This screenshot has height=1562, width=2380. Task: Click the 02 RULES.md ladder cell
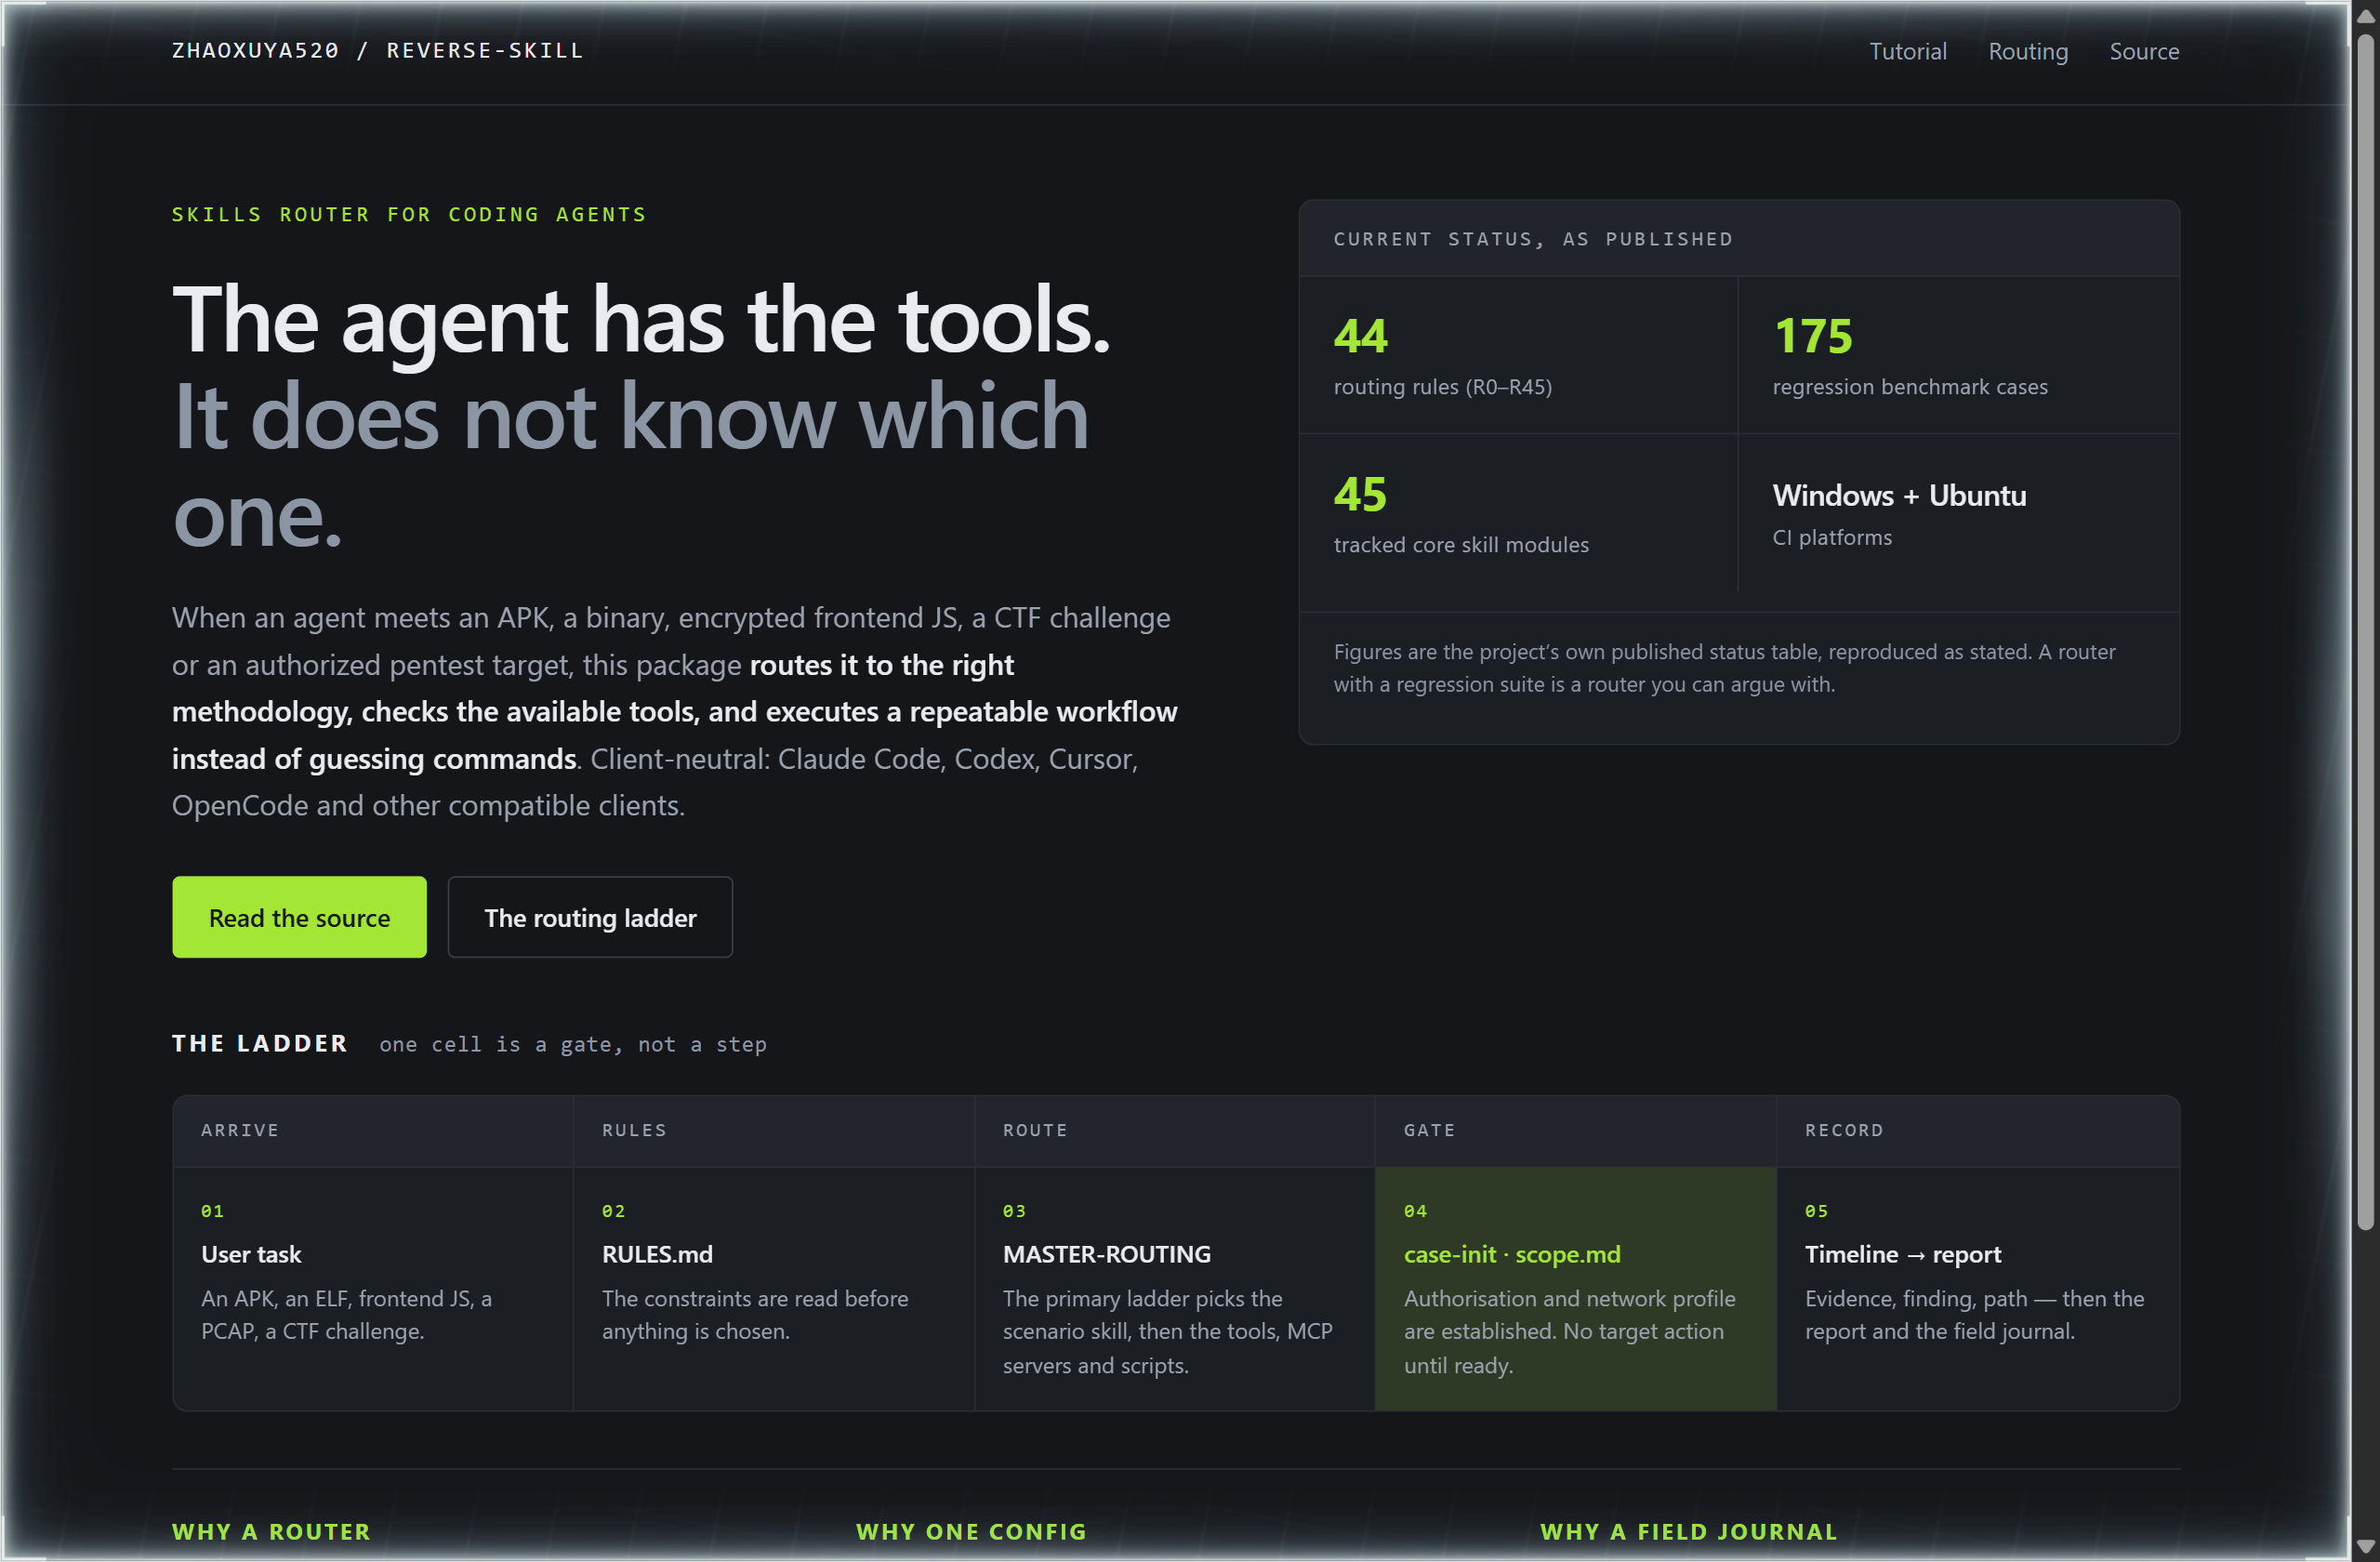point(774,1289)
